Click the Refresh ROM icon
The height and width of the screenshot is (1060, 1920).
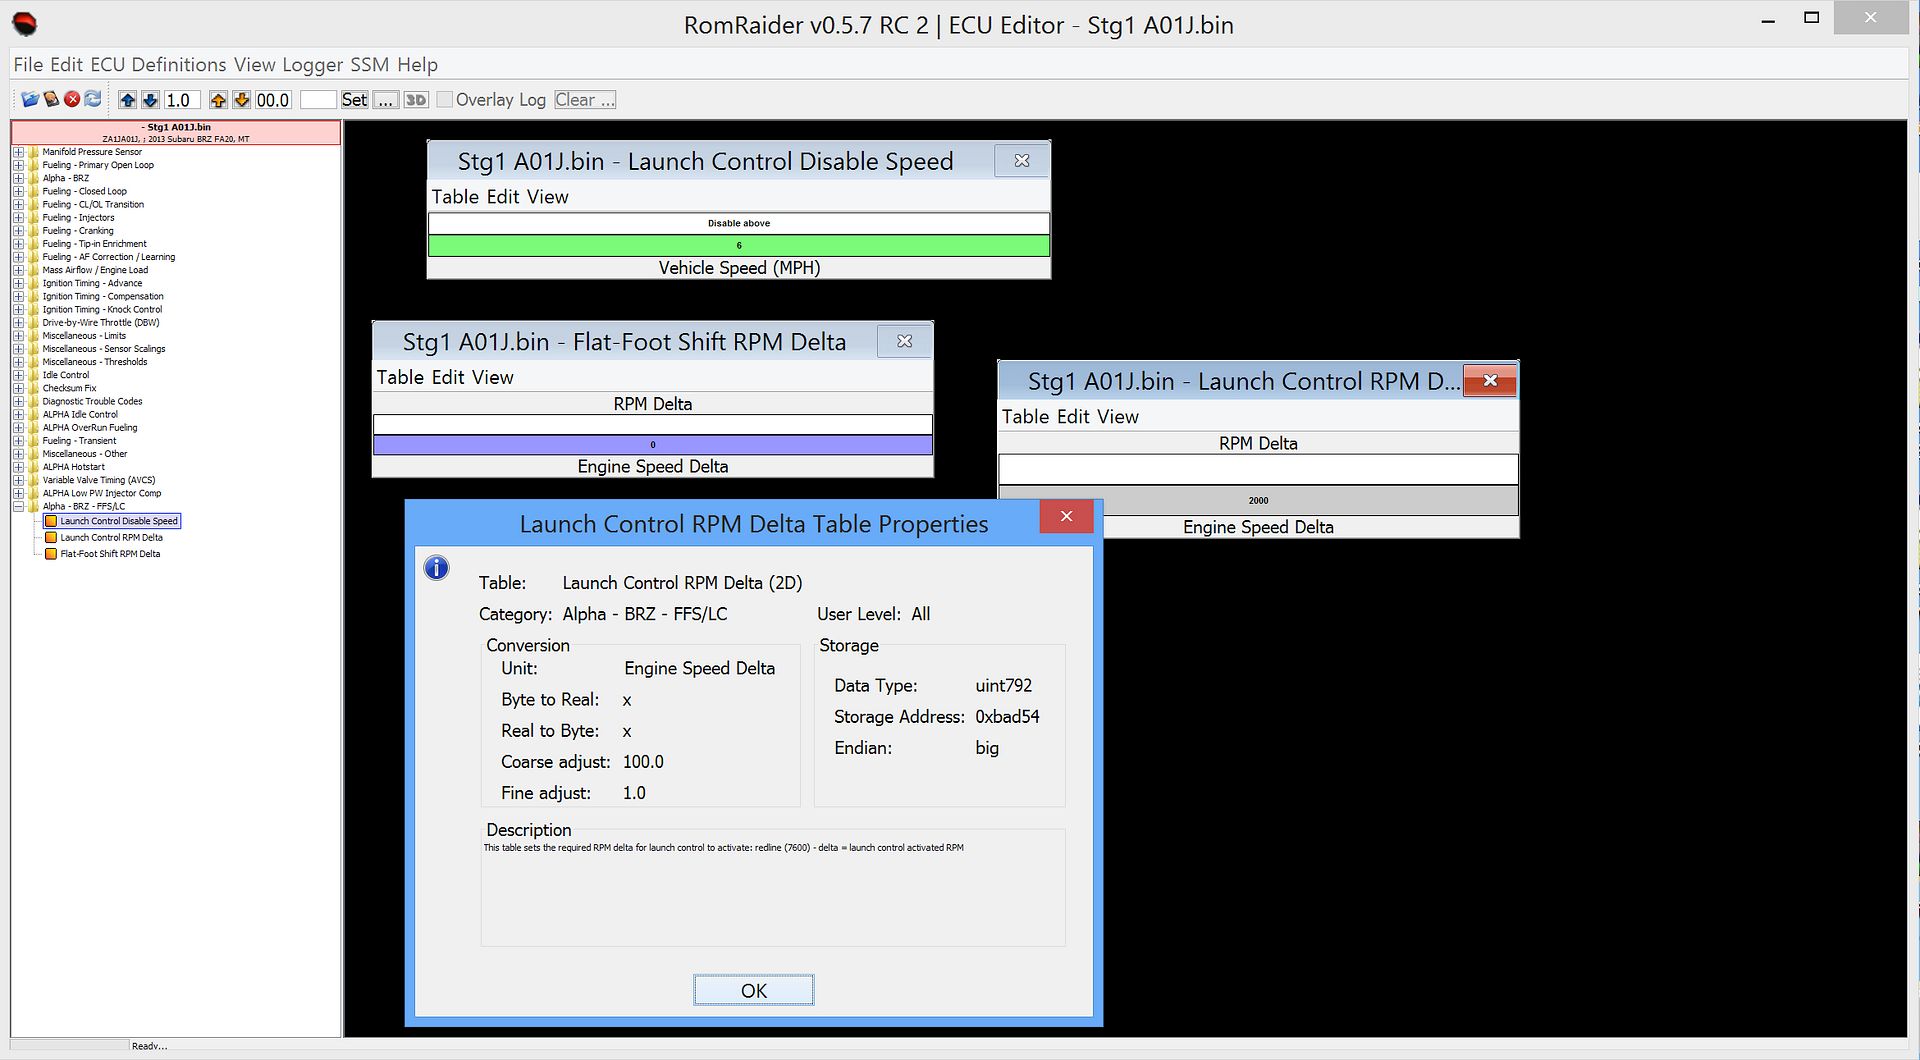click(x=93, y=100)
